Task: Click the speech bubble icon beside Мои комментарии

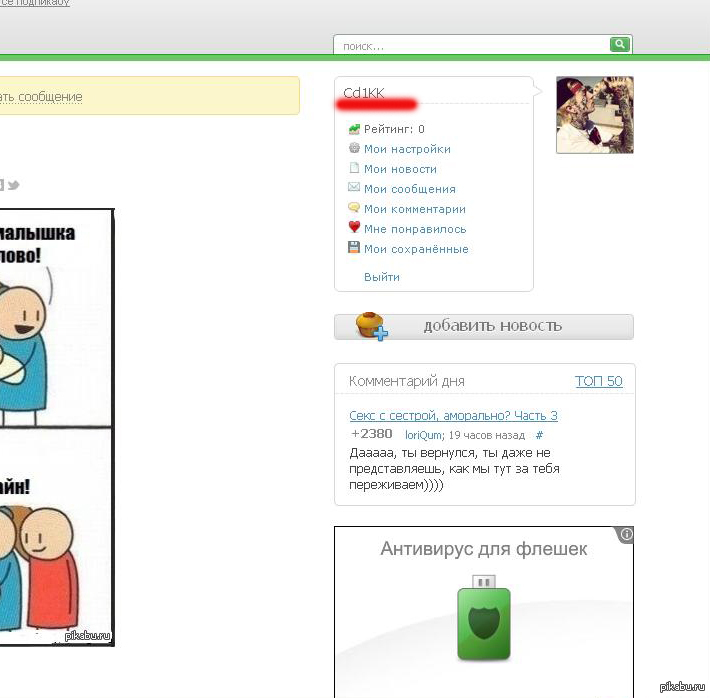Action: click(x=354, y=208)
